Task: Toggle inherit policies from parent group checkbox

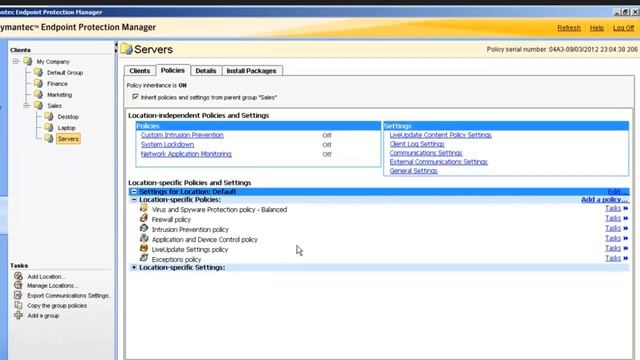Action: (136, 97)
